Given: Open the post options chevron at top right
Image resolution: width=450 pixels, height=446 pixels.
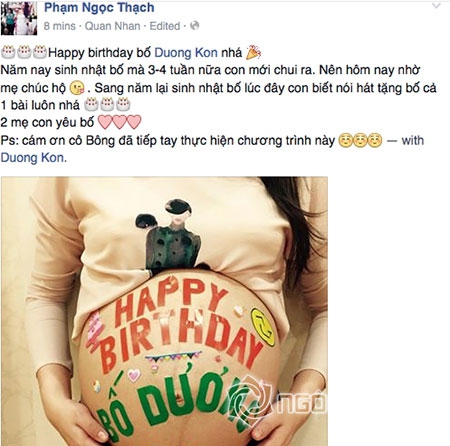Looking at the screenshot, I should pos(436,6).
